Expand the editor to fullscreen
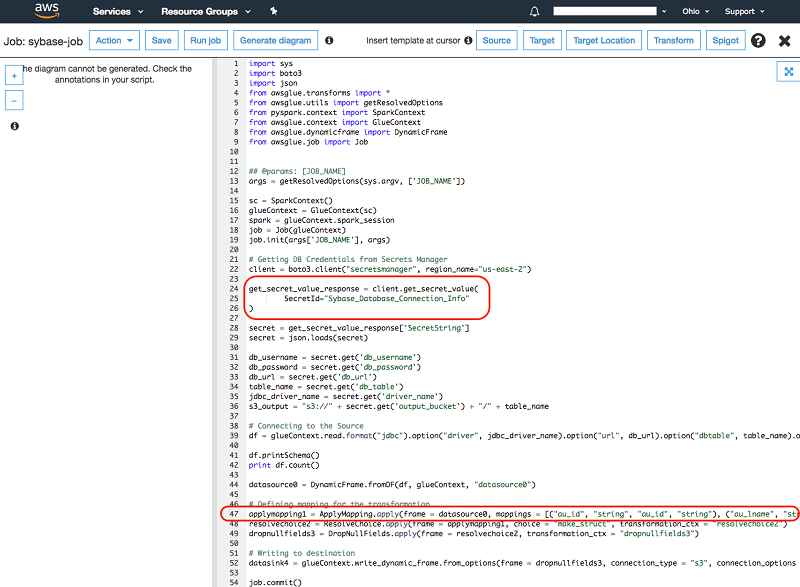Screen dimensions: 800x587 (788, 72)
